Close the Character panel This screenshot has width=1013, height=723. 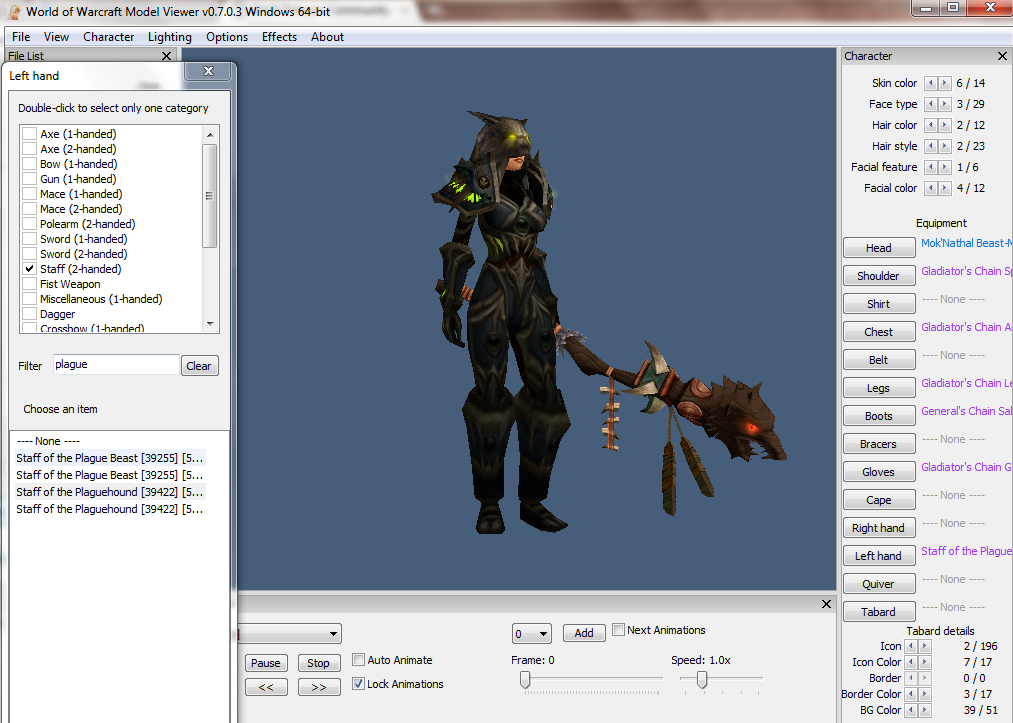pyautogui.click(x=1002, y=56)
